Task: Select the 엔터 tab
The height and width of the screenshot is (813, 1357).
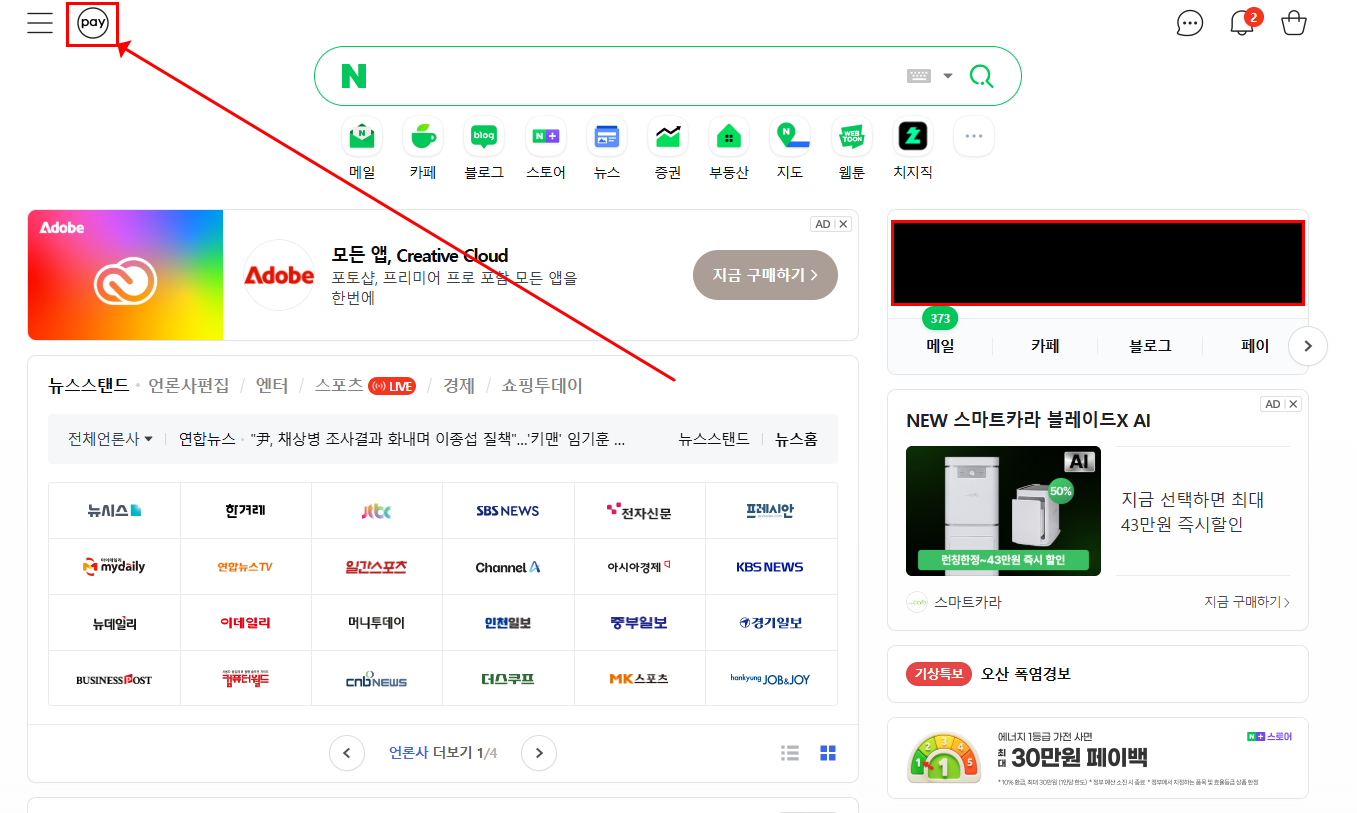Action: click(x=272, y=386)
